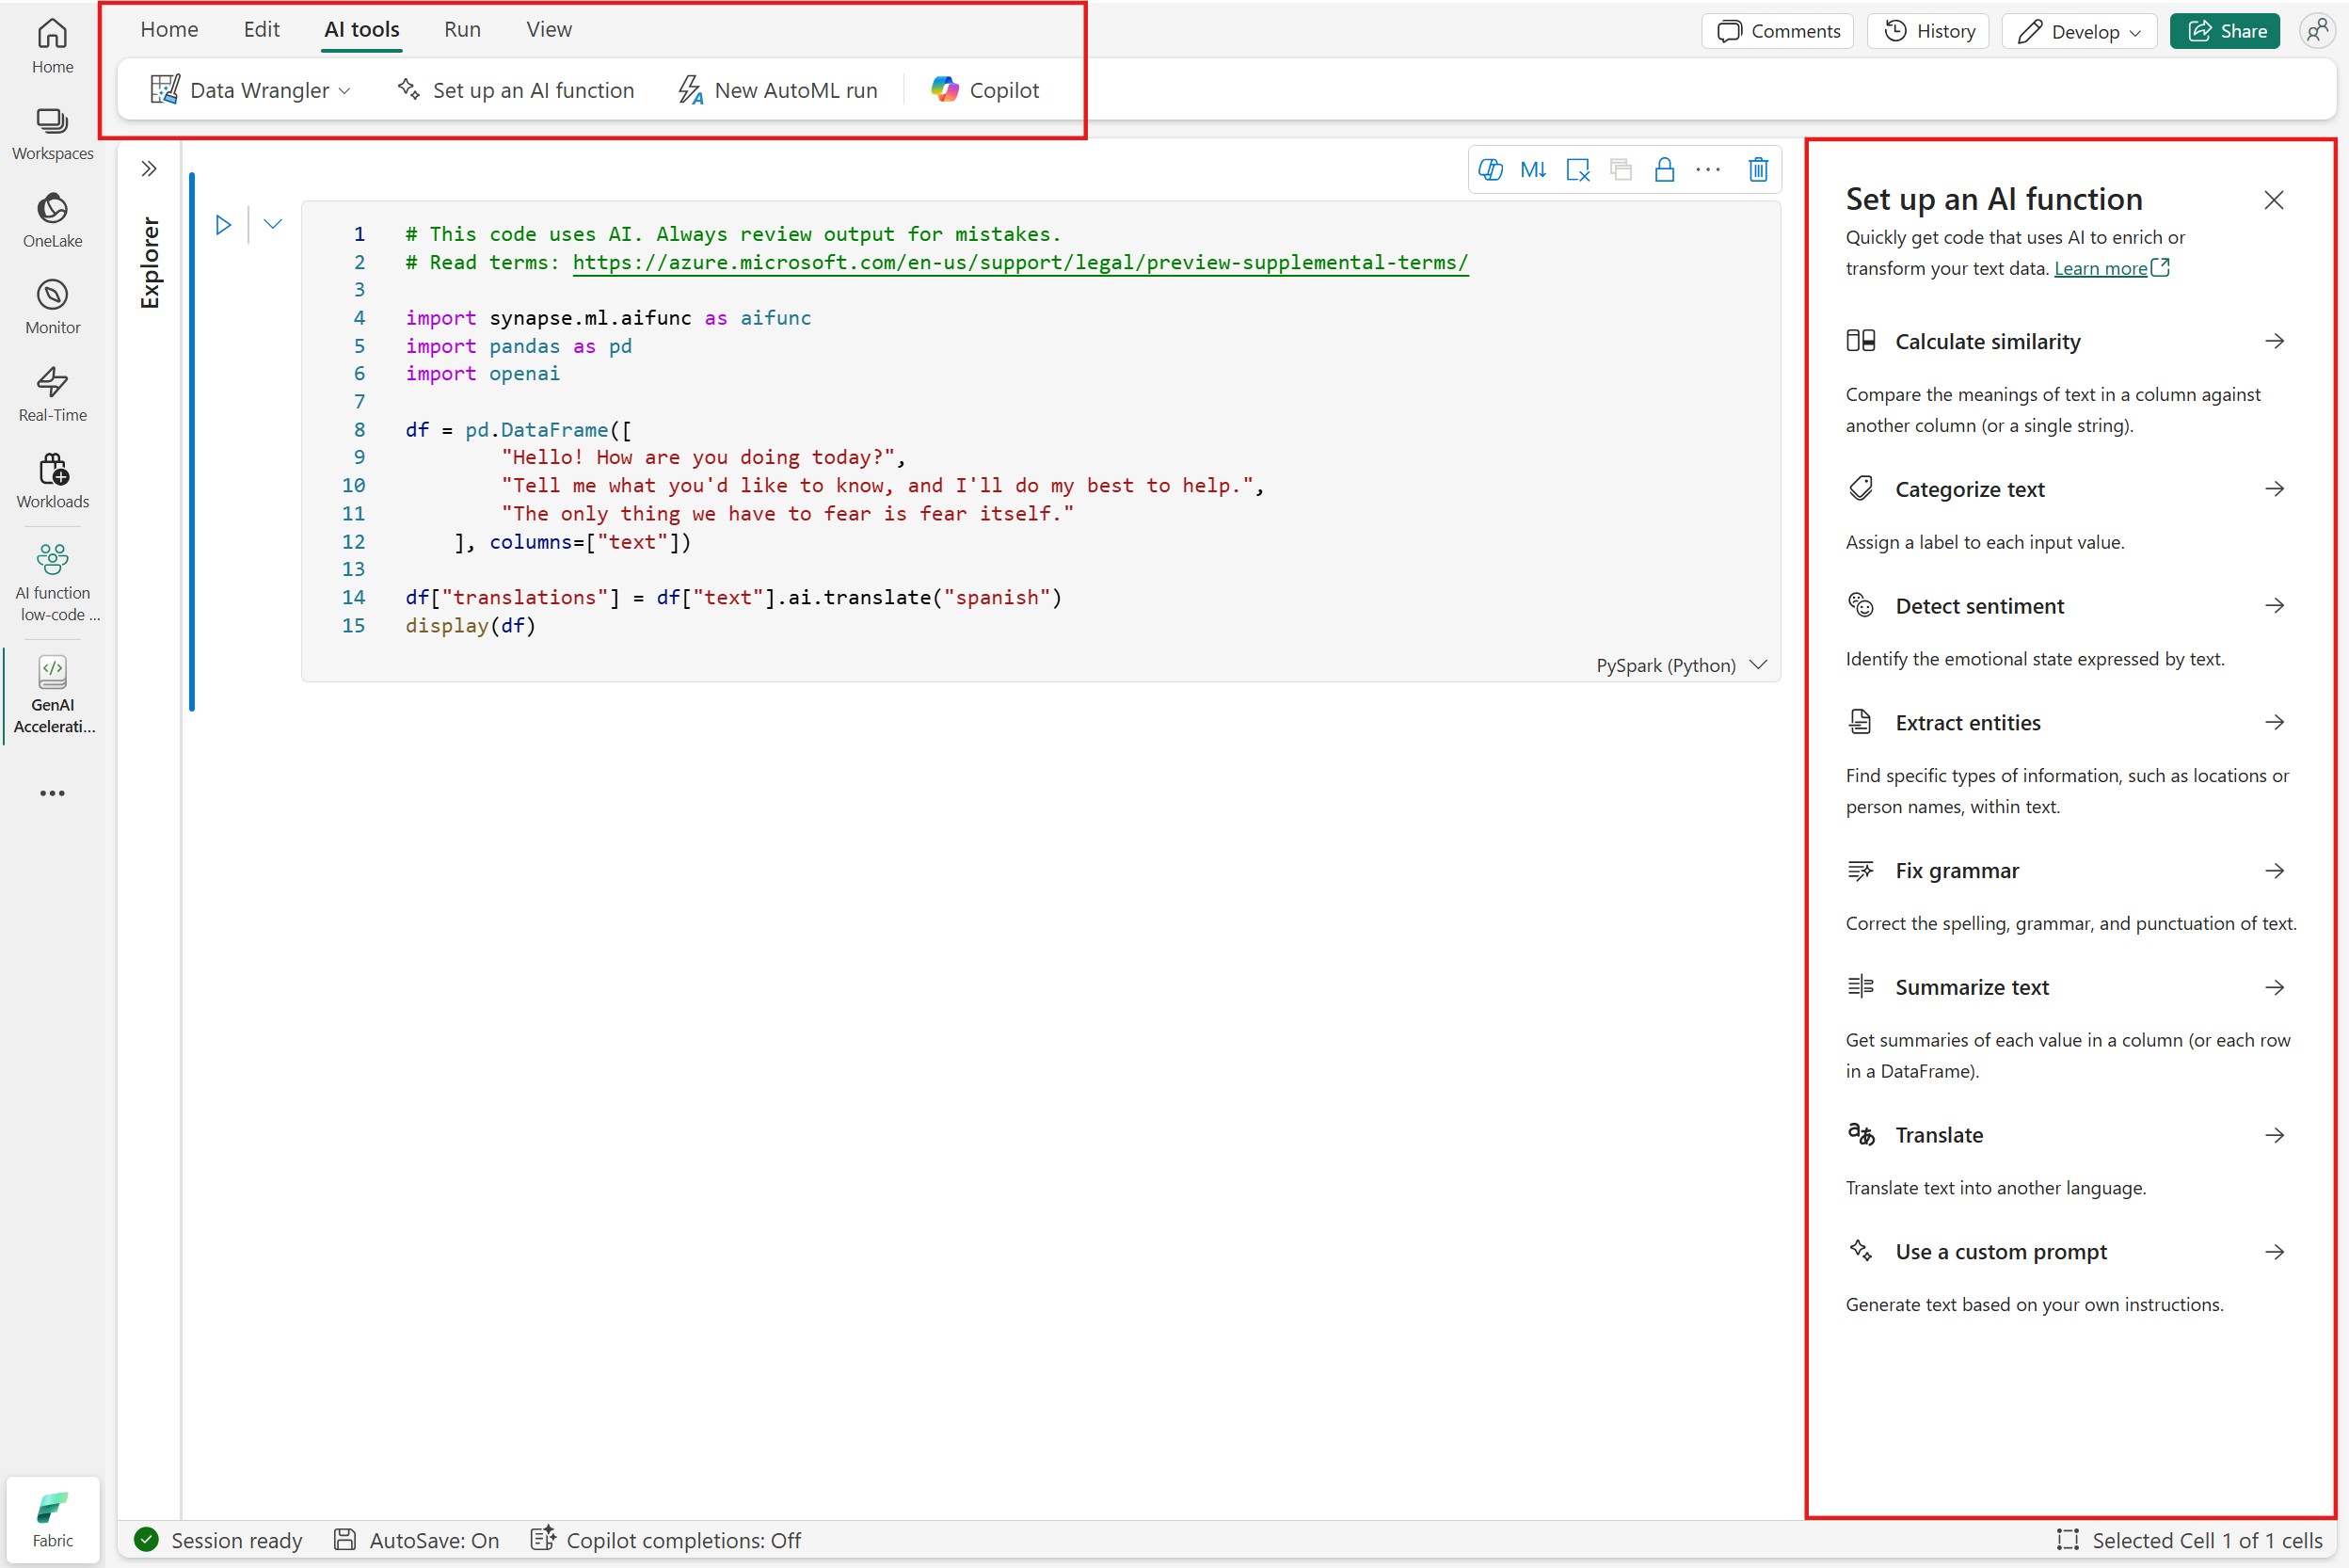Select the AI tools tab
Image resolution: width=2349 pixels, height=1568 pixels.
(362, 30)
